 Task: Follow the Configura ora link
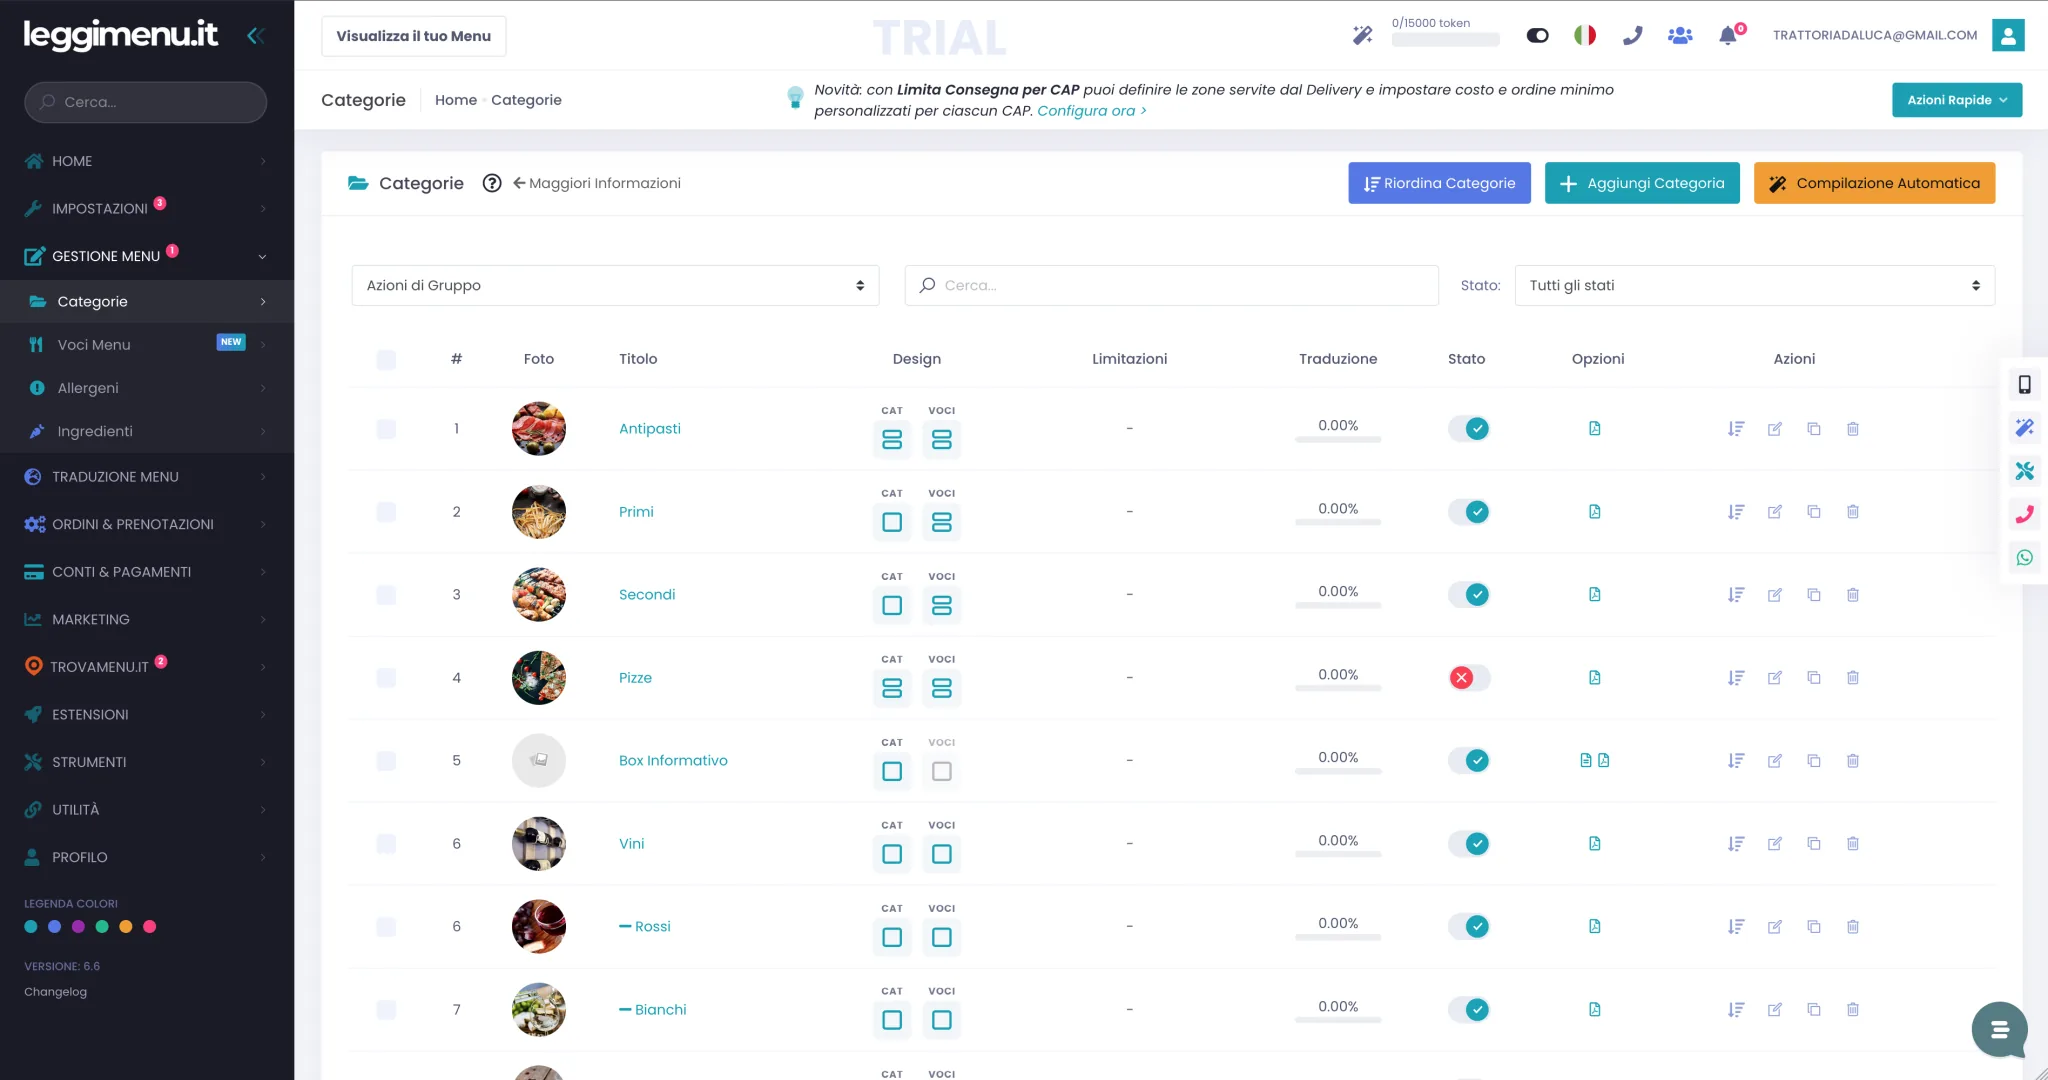[x=1091, y=111]
